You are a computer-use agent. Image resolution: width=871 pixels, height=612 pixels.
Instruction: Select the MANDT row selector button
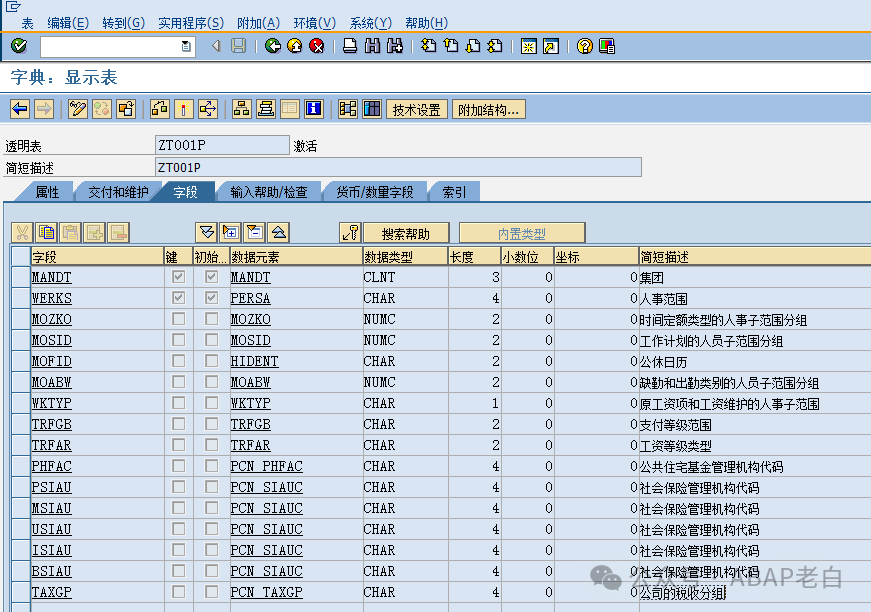tap(21, 277)
